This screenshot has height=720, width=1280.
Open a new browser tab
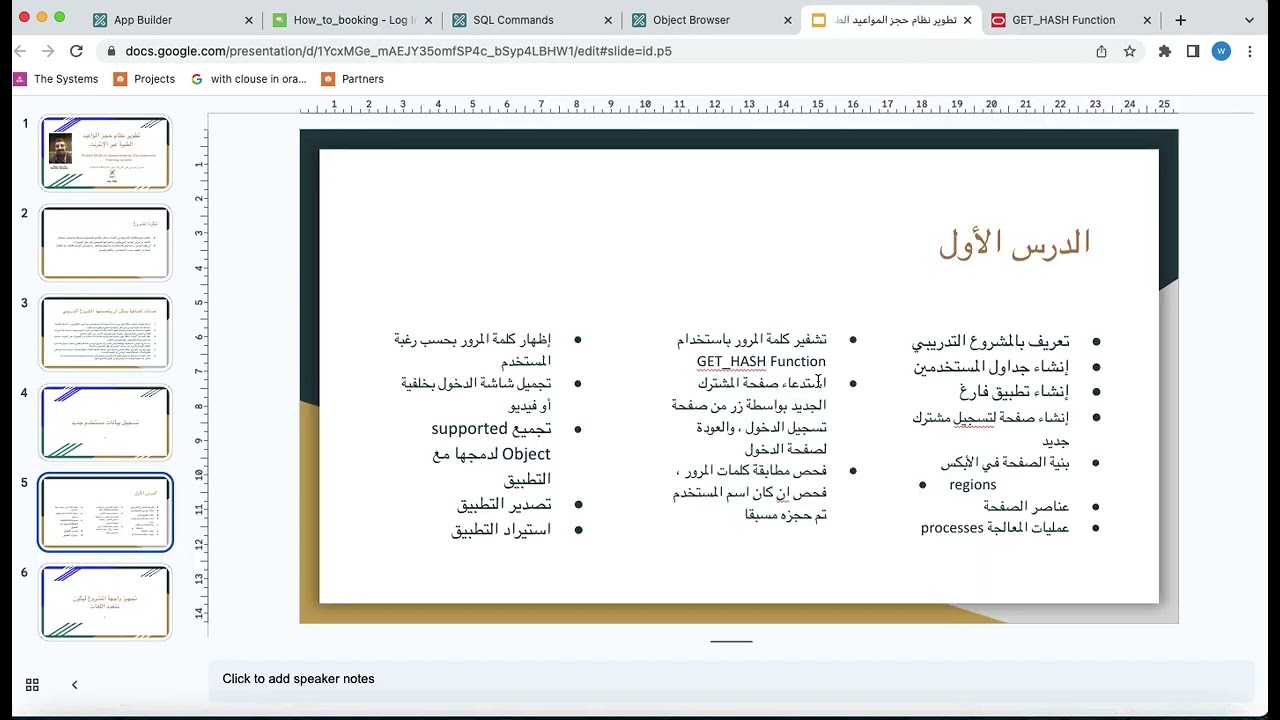point(1181,20)
